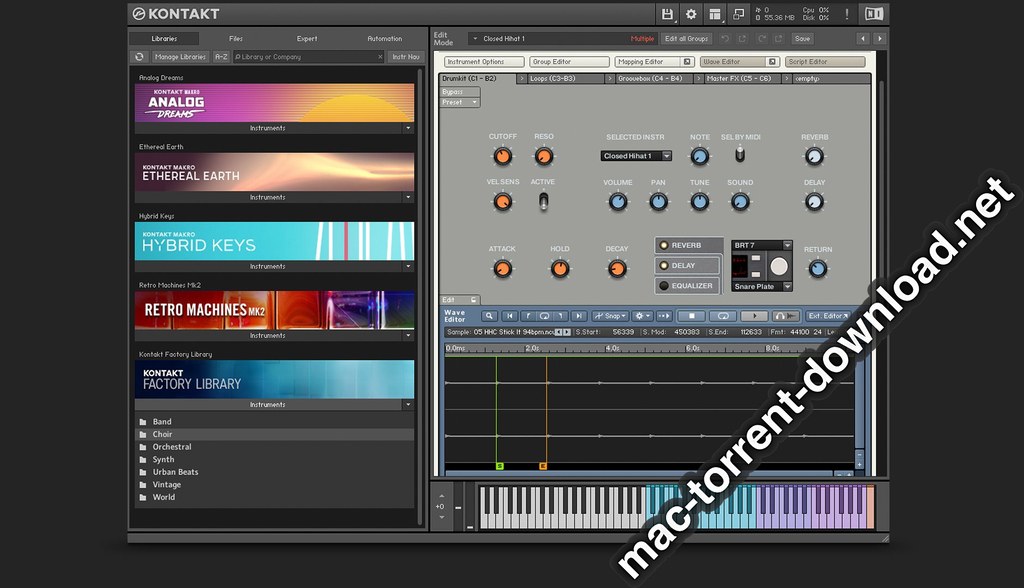The width and height of the screenshot is (1024, 588).
Task: Open the Snap dropdown in Wave Editor
Action: (x=609, y=316)
